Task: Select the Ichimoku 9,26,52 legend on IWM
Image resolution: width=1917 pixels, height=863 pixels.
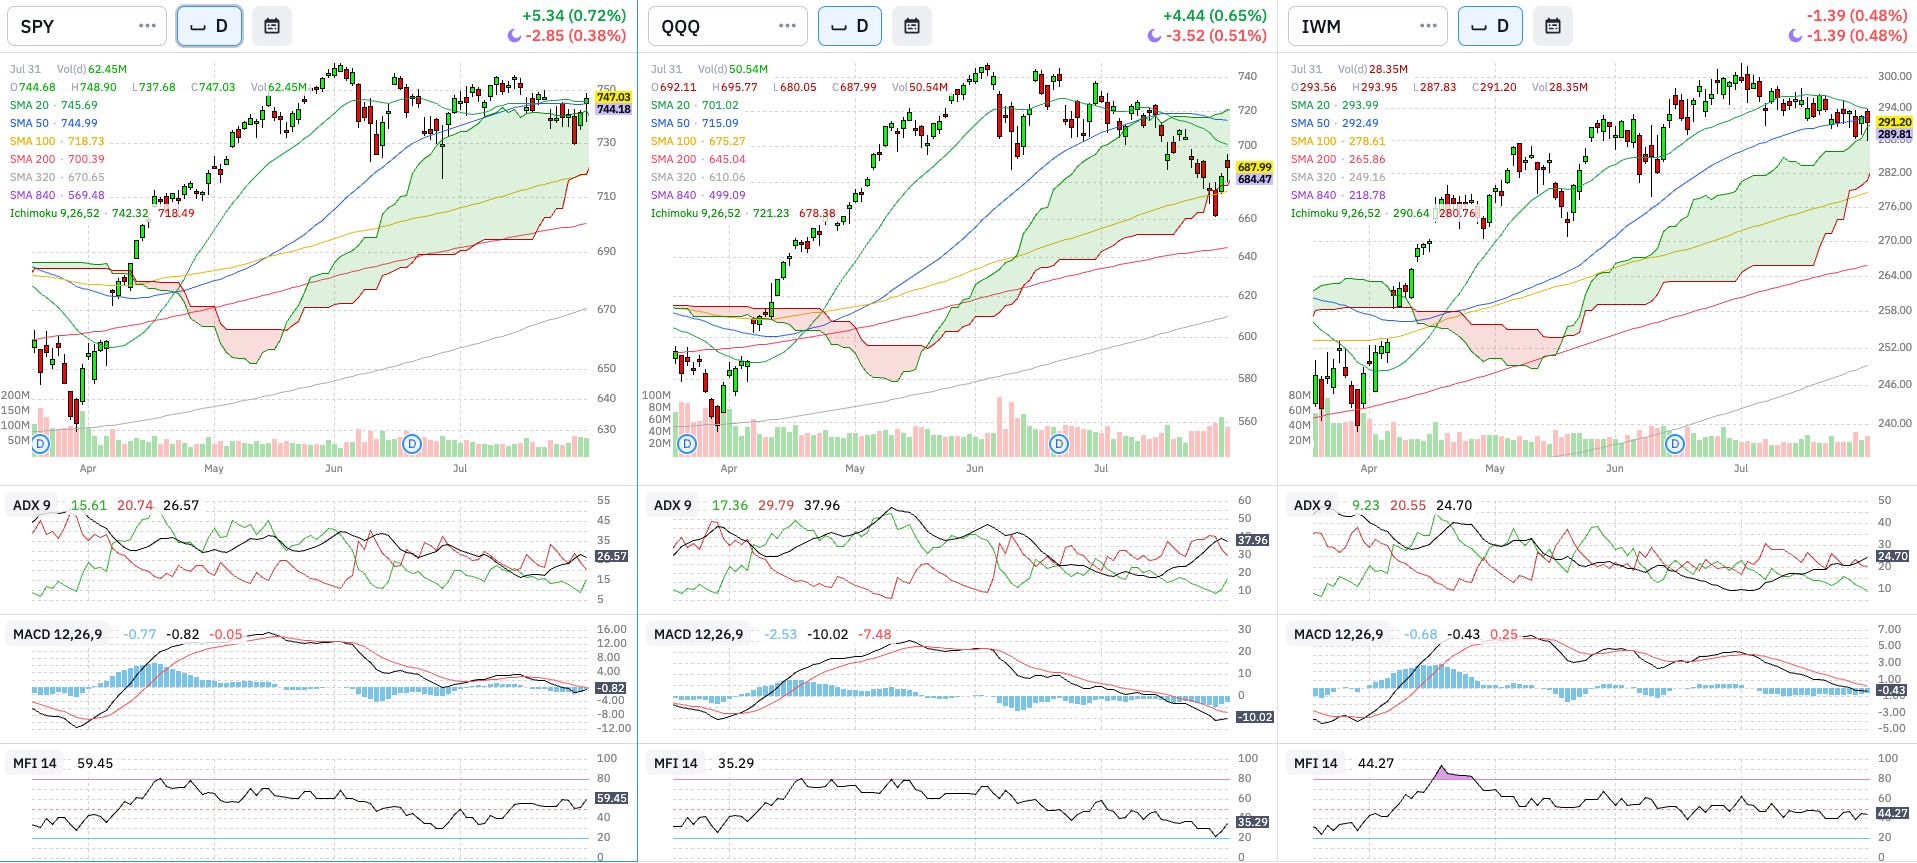Action: tap(1383, 213)
